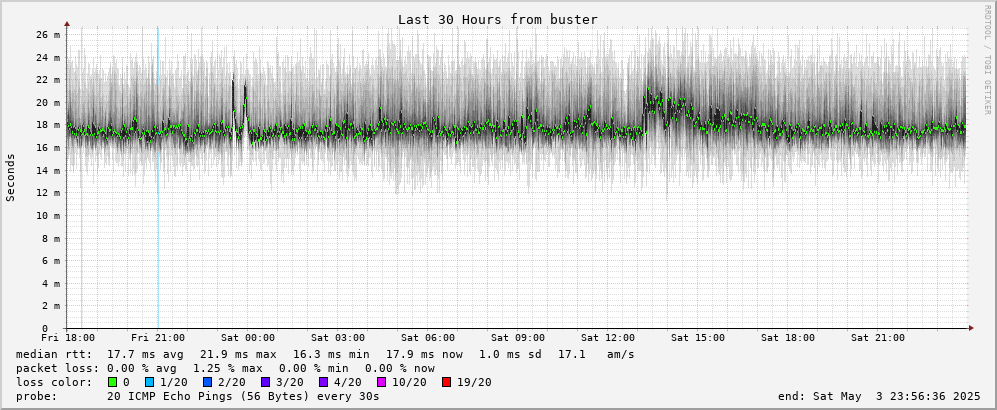Viewport: 997px width, 410px height.
Task: Click the red 19/20 loss swatch
Action: 446,383
